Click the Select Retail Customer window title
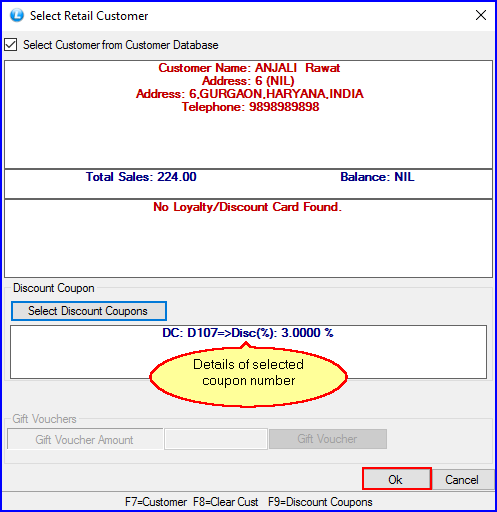Screen dimensions: 497x512 pyautogui.click(x=89, y=16)
